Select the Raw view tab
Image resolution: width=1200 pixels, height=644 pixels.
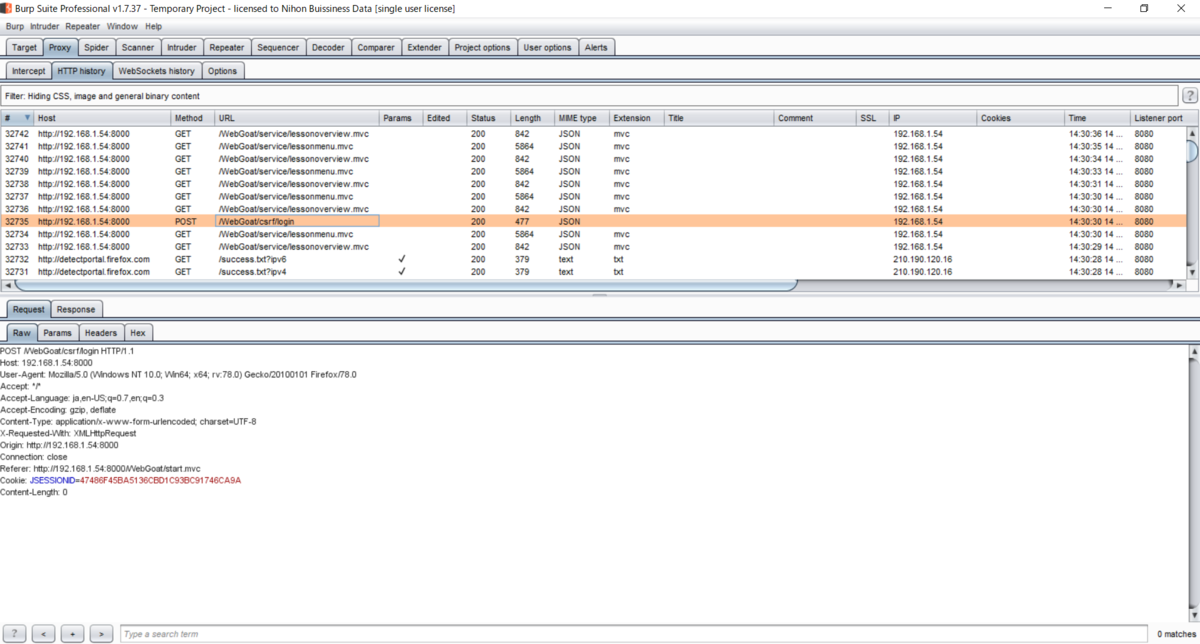tap(21, 332)
